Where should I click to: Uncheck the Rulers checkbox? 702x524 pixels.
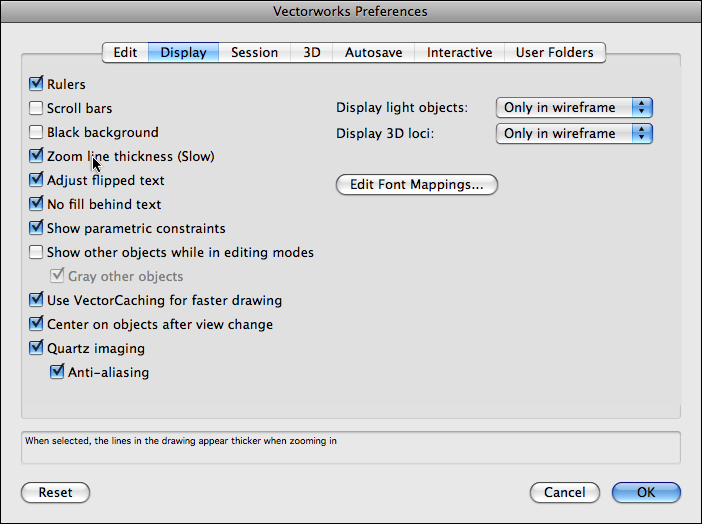pos(37,85)
